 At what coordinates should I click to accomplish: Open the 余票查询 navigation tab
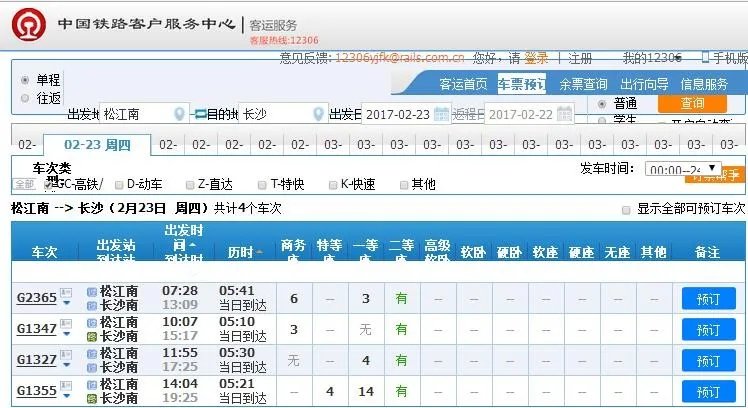click(x=583, y=84)
